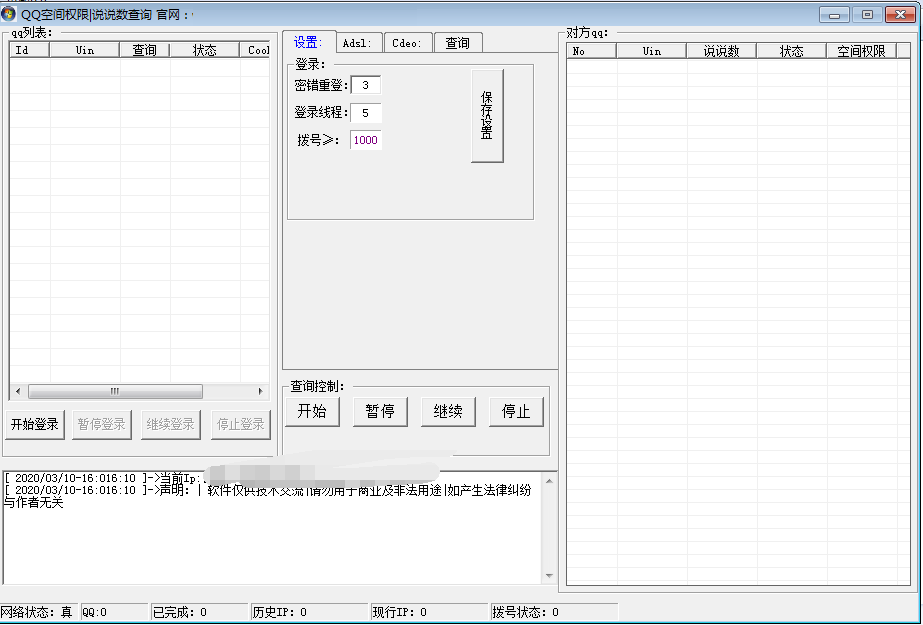Click the 对方qq: group label
923x625 pixels.
click(587, 33)
